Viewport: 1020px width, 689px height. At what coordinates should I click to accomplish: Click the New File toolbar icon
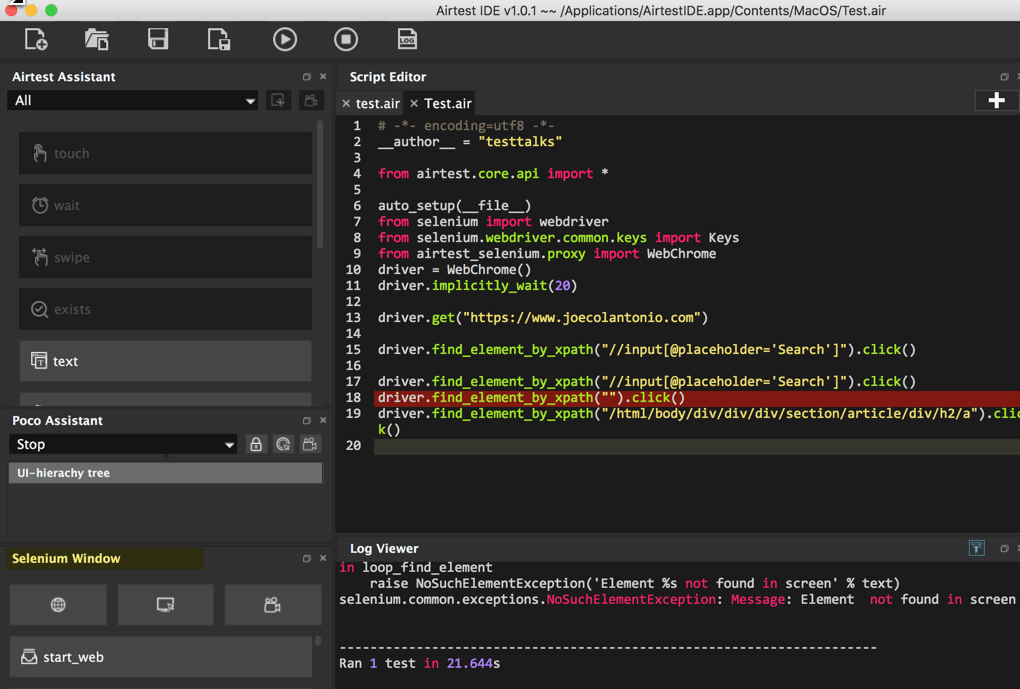36,39
